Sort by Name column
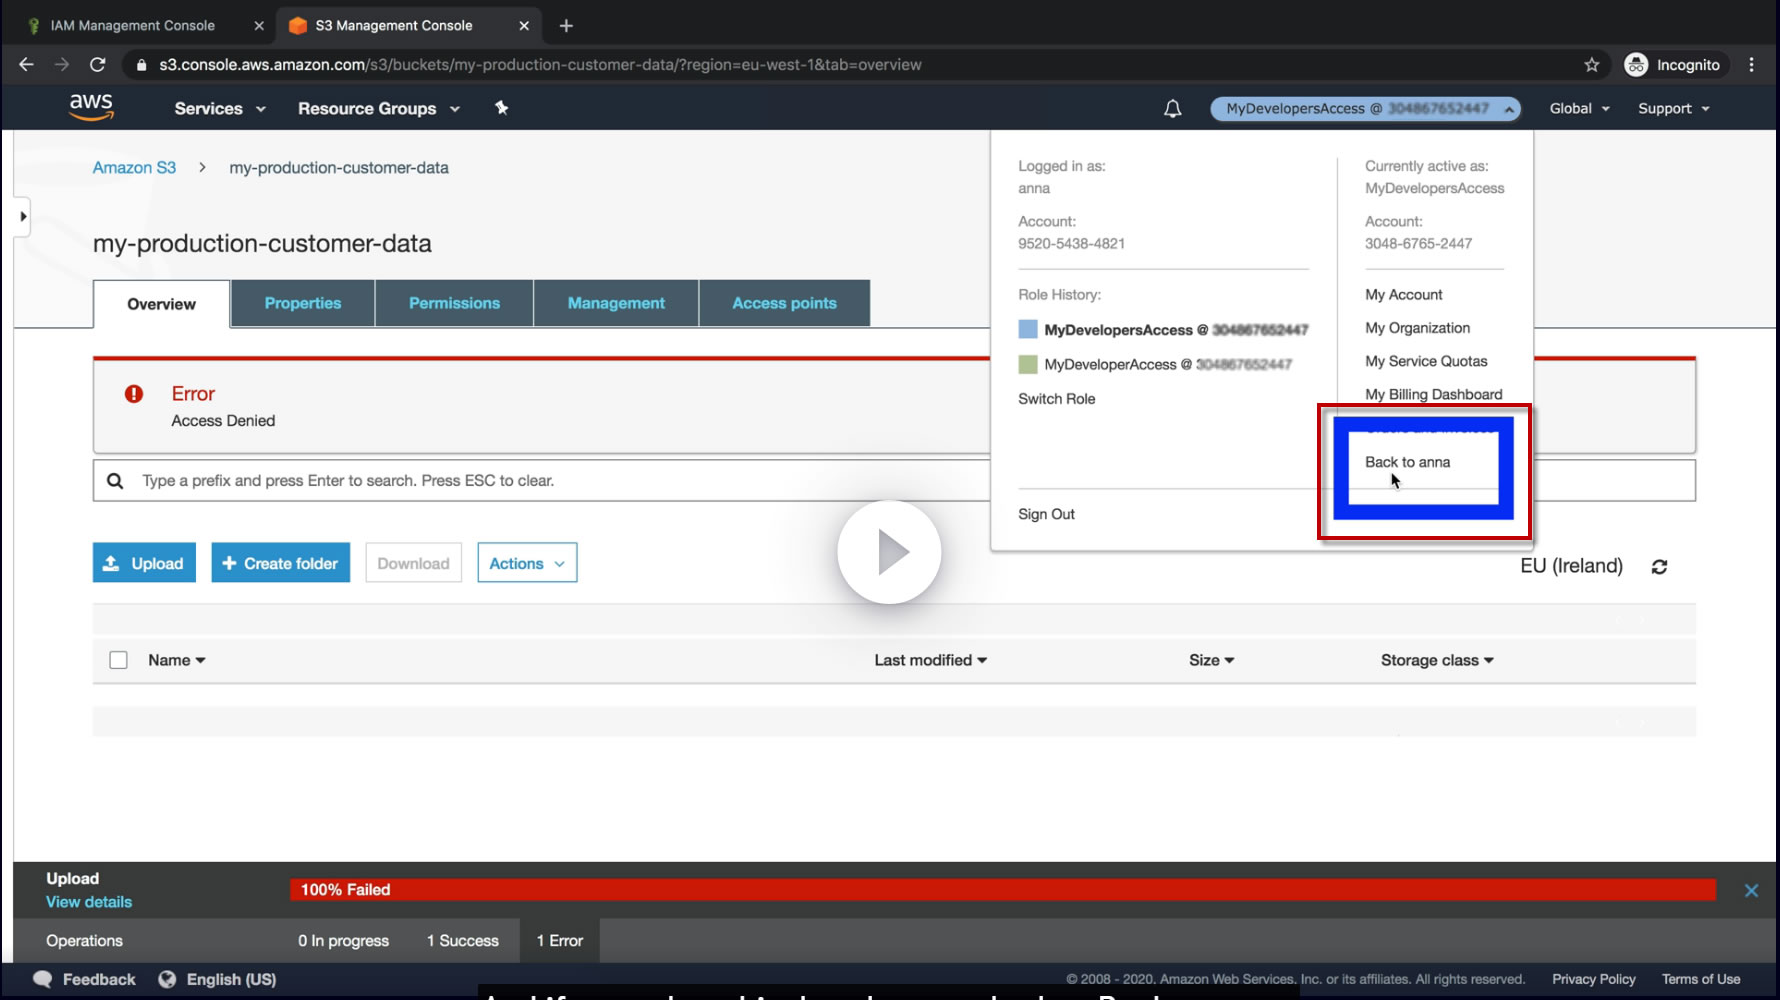This screenshot has height=1000, width=1780. pos(177,660)
